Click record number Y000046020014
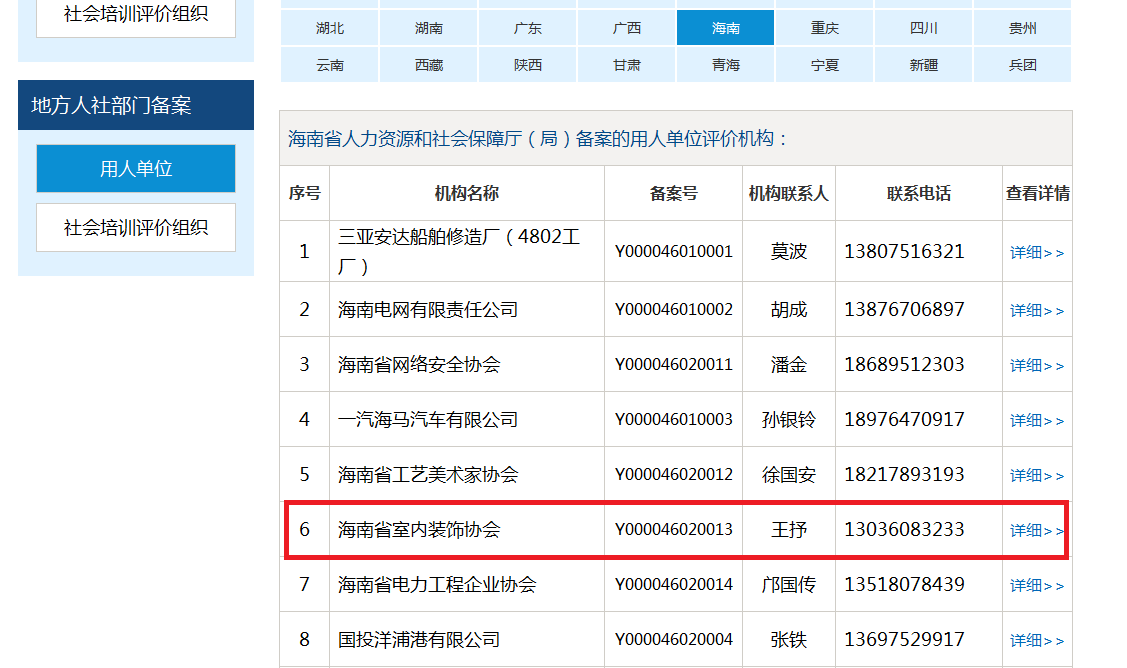The image size is (1127, 668). pos(673,585)
